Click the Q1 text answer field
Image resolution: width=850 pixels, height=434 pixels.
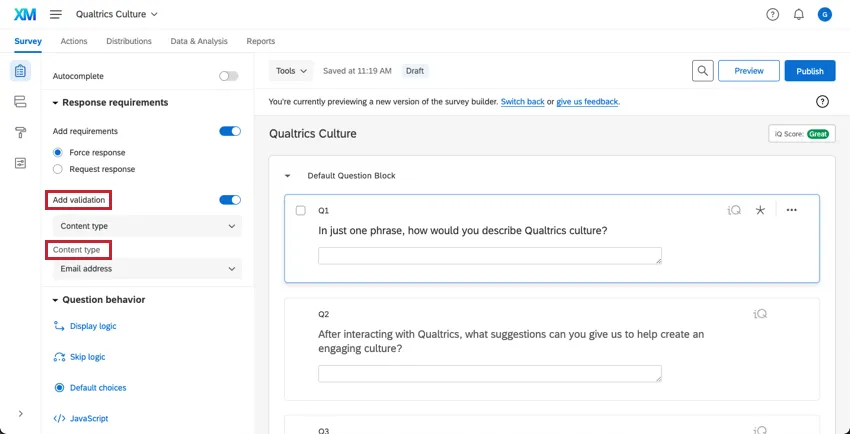pyautogui.click(x=489, y=256)
